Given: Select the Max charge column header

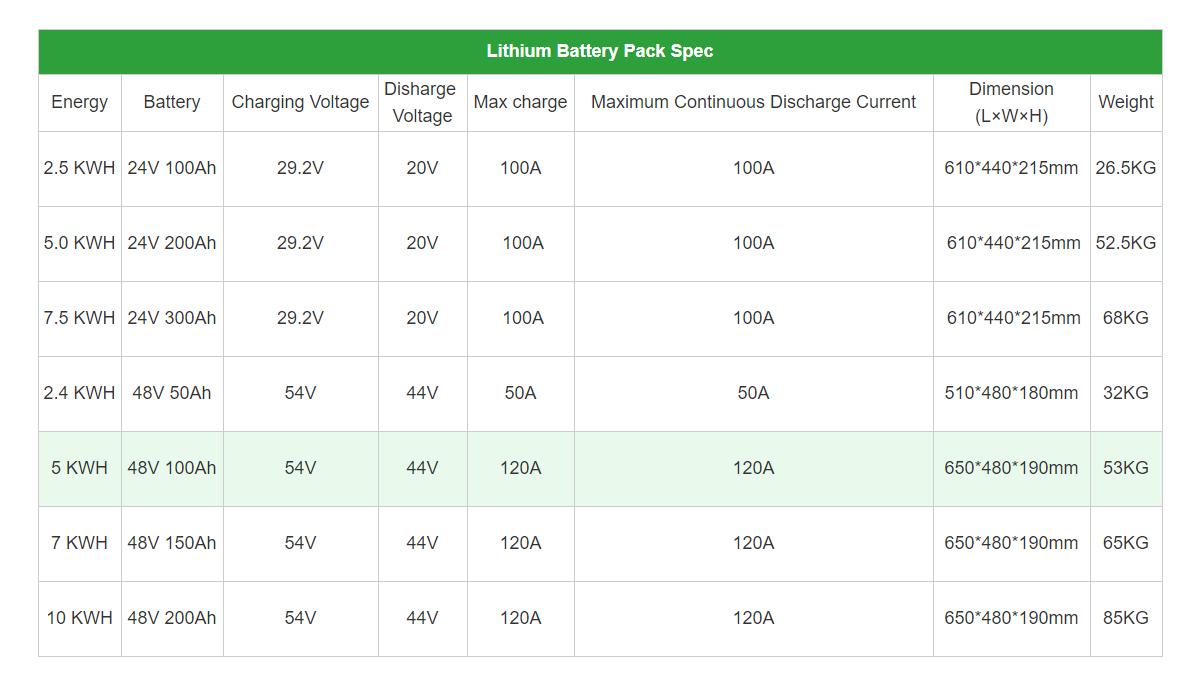Looking at the screenshot, I should 520,102.
